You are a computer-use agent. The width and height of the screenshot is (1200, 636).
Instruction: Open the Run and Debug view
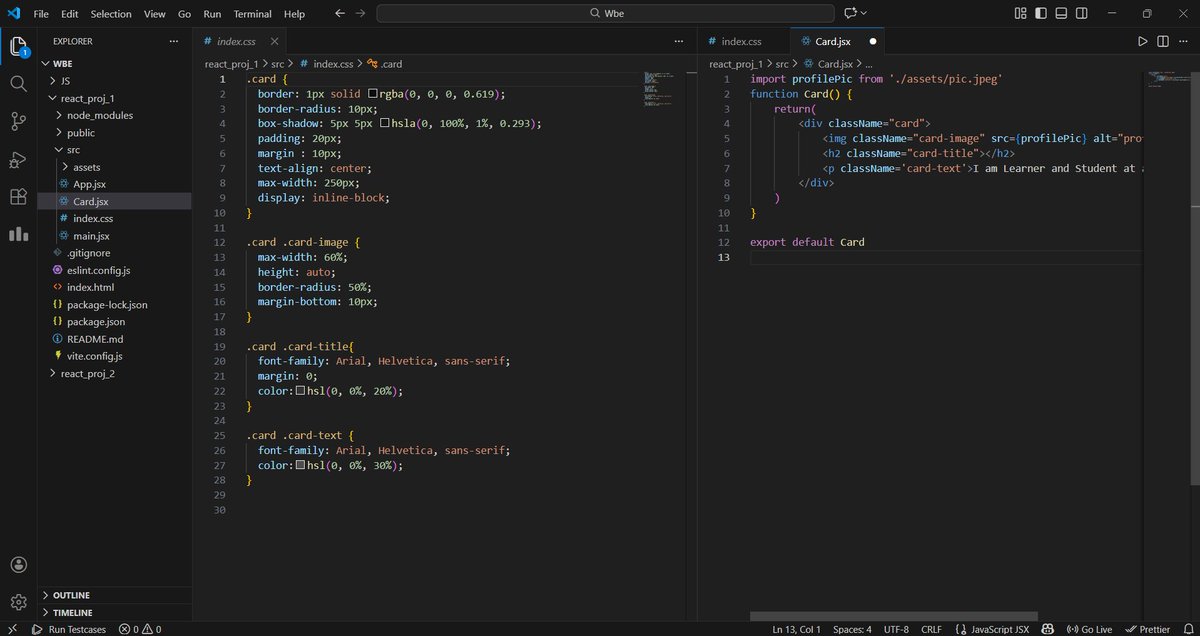tap(18, 159)
